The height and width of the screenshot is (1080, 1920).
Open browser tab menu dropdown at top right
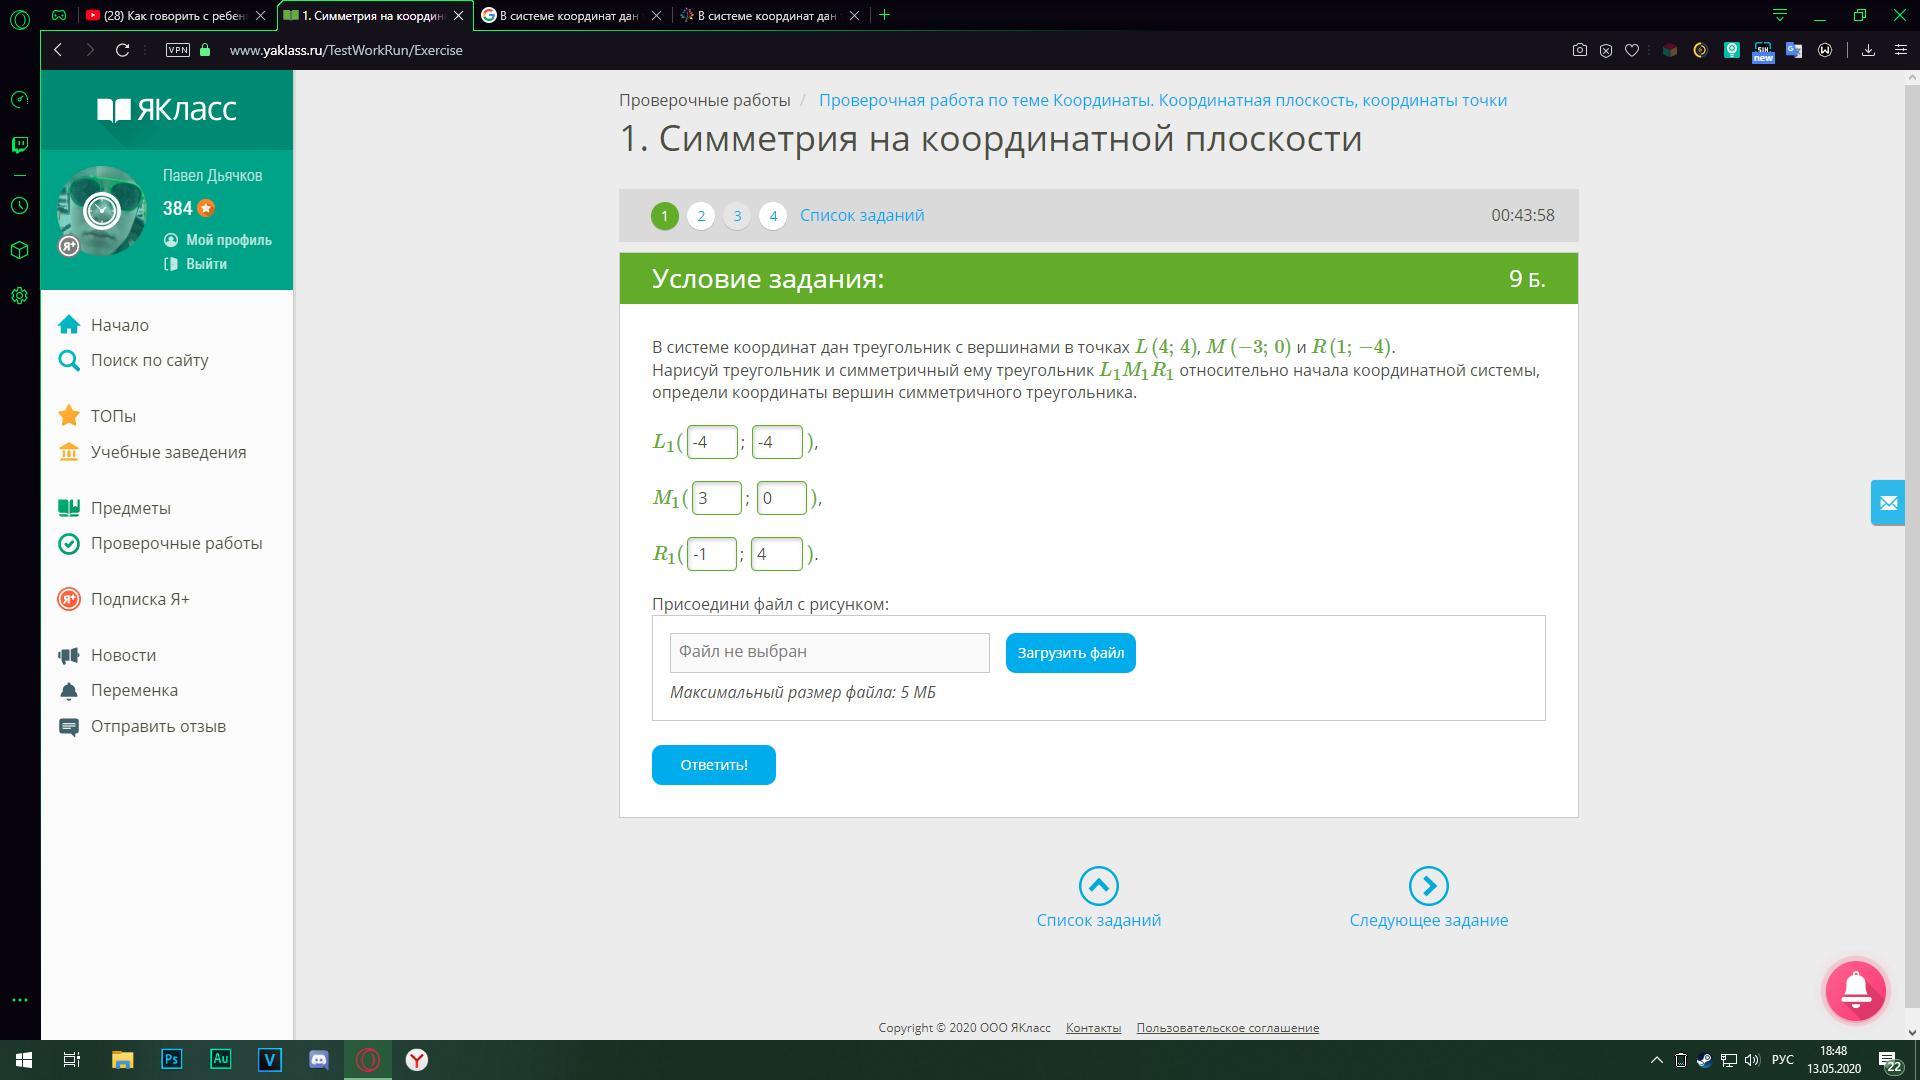point(1780,15)
